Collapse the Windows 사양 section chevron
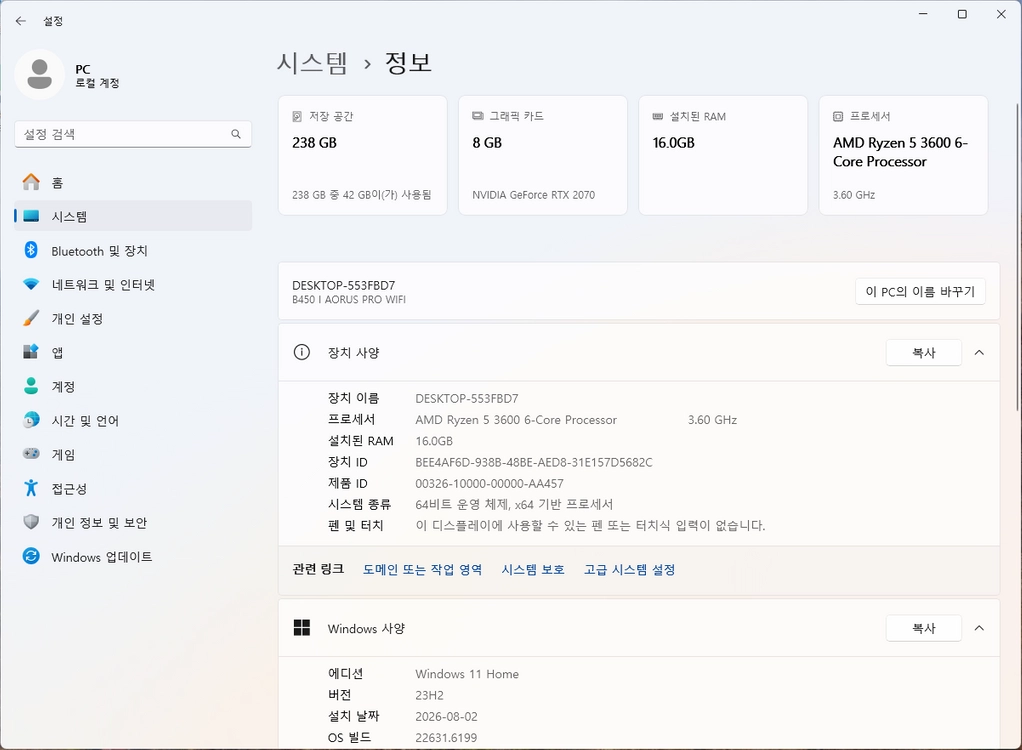This screenshot has width=1022, height=750. (x=979, y=628)
